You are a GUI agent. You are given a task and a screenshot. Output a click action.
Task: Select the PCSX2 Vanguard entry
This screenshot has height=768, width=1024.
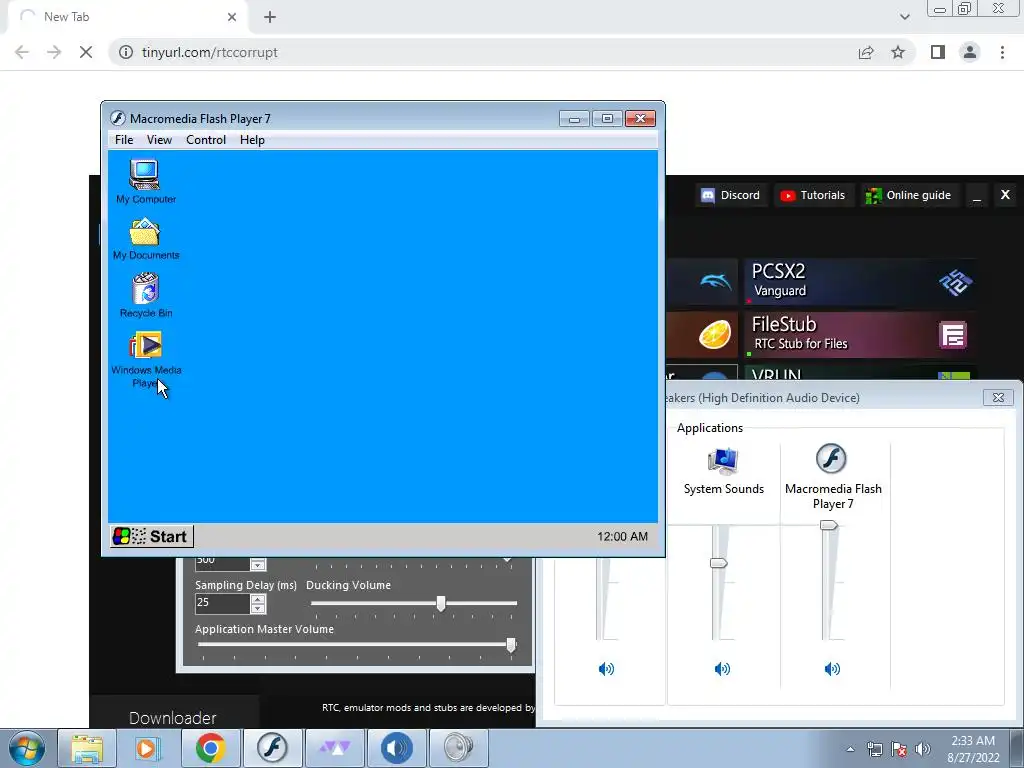[861, 281]
